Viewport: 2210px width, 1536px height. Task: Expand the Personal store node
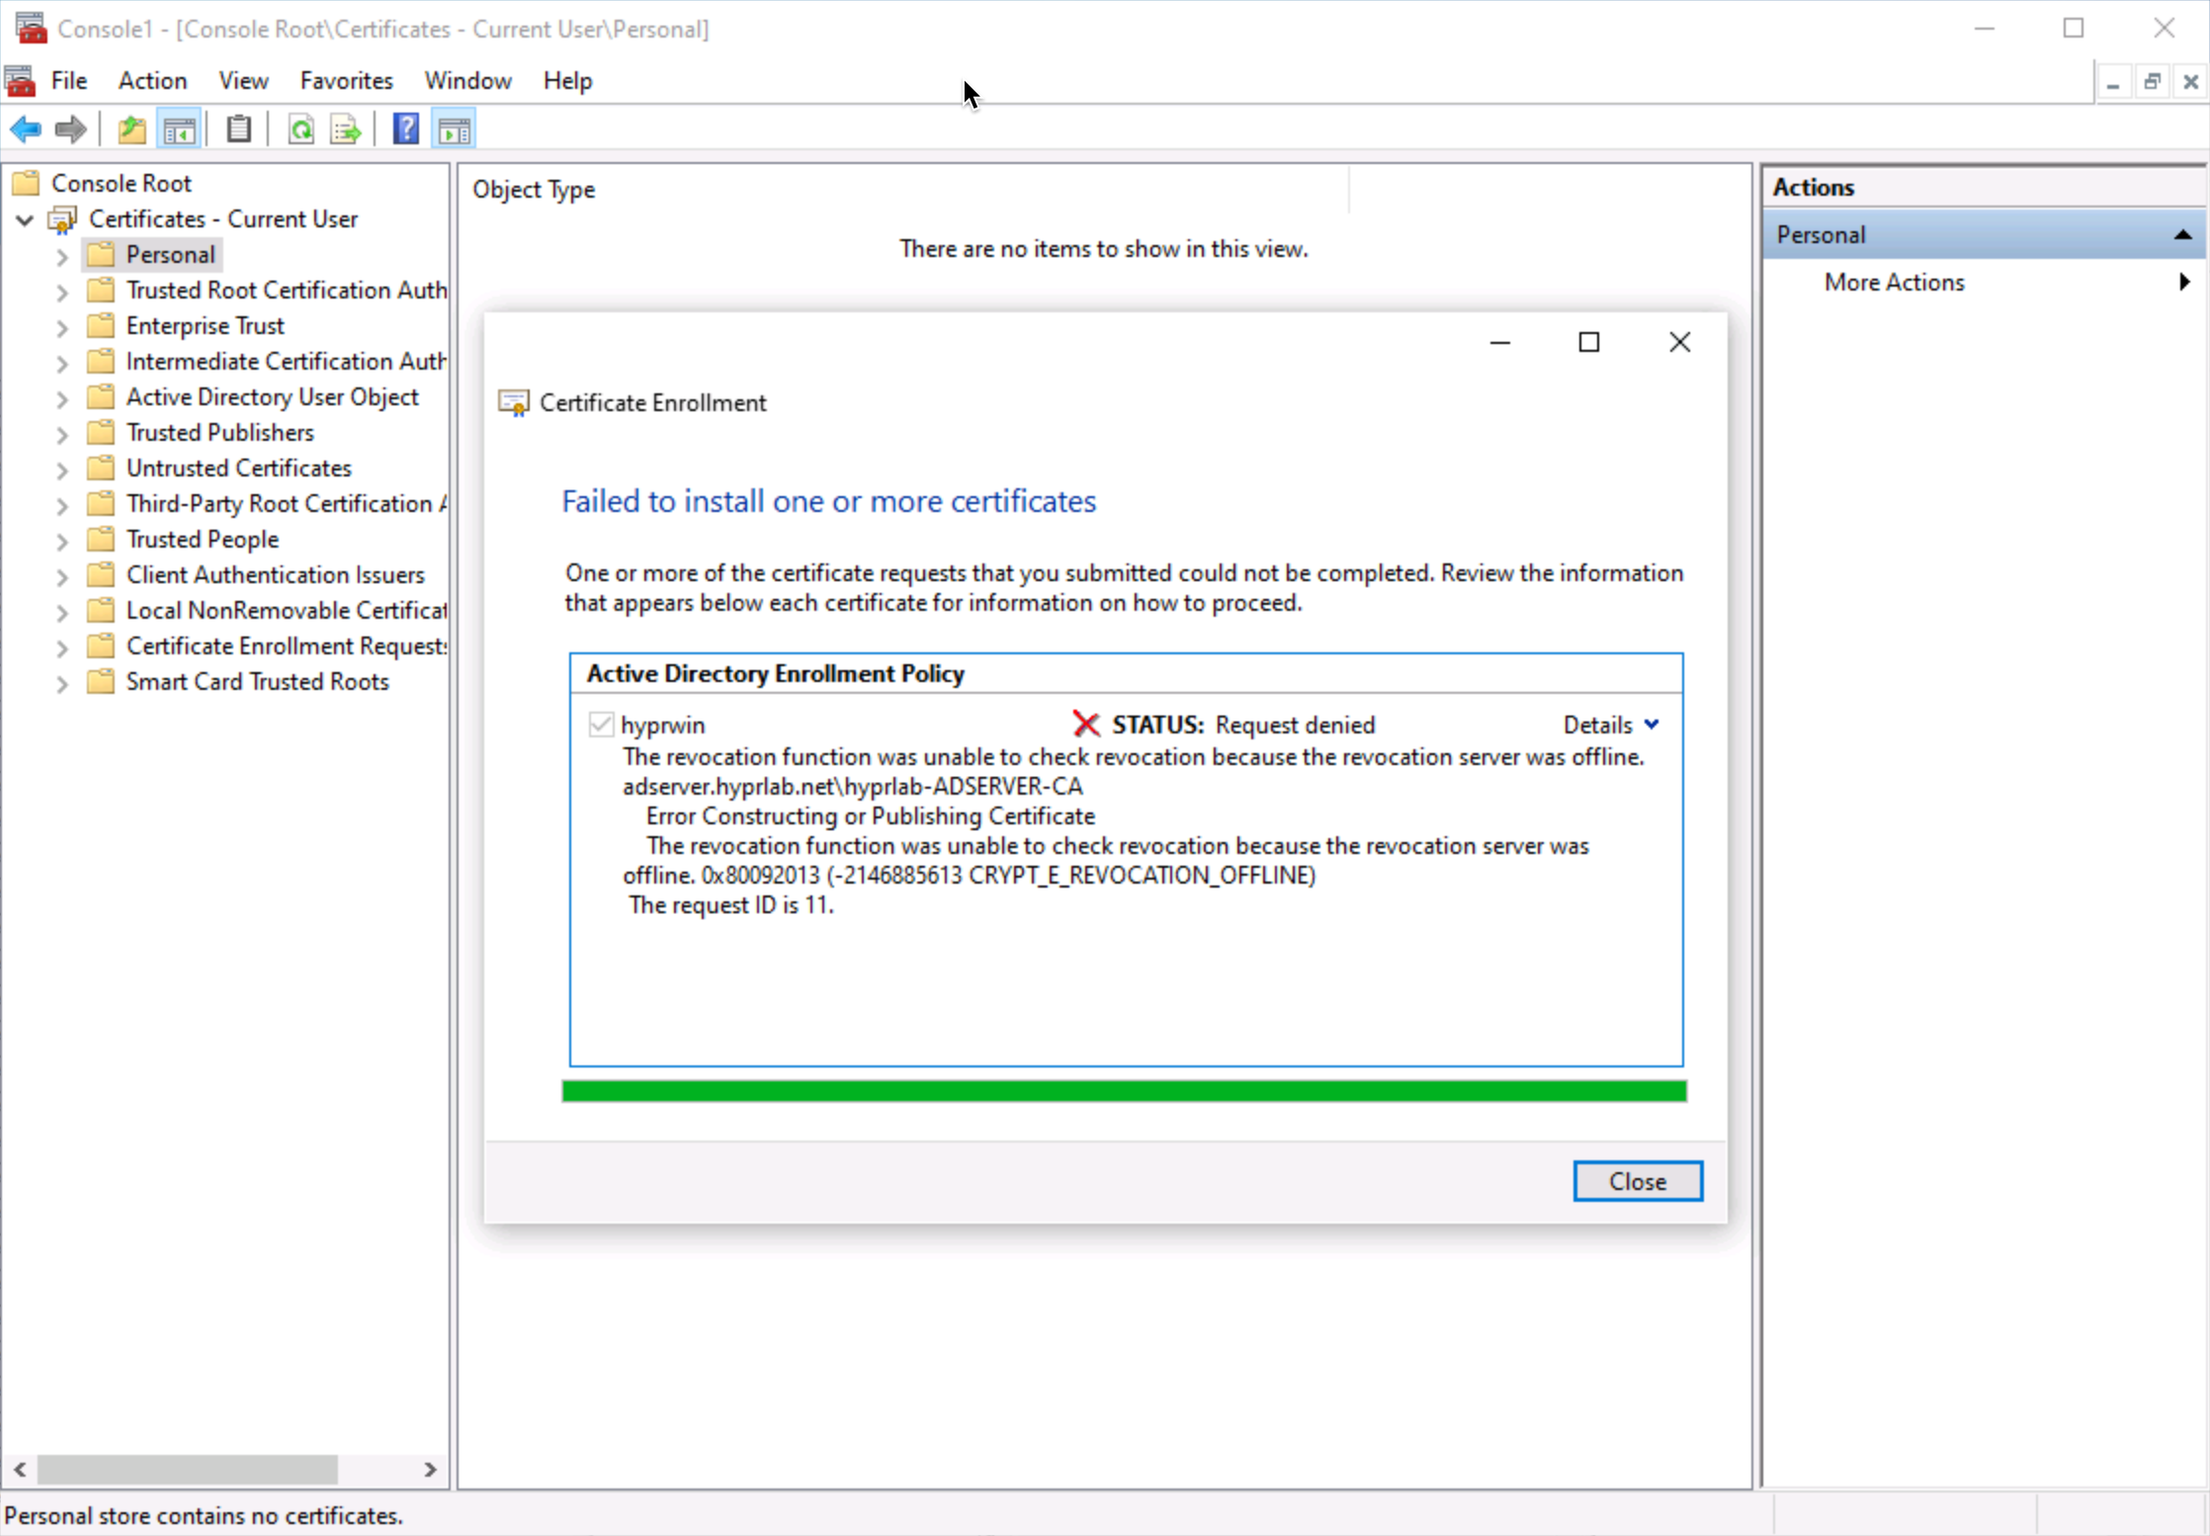pos(62,256)
